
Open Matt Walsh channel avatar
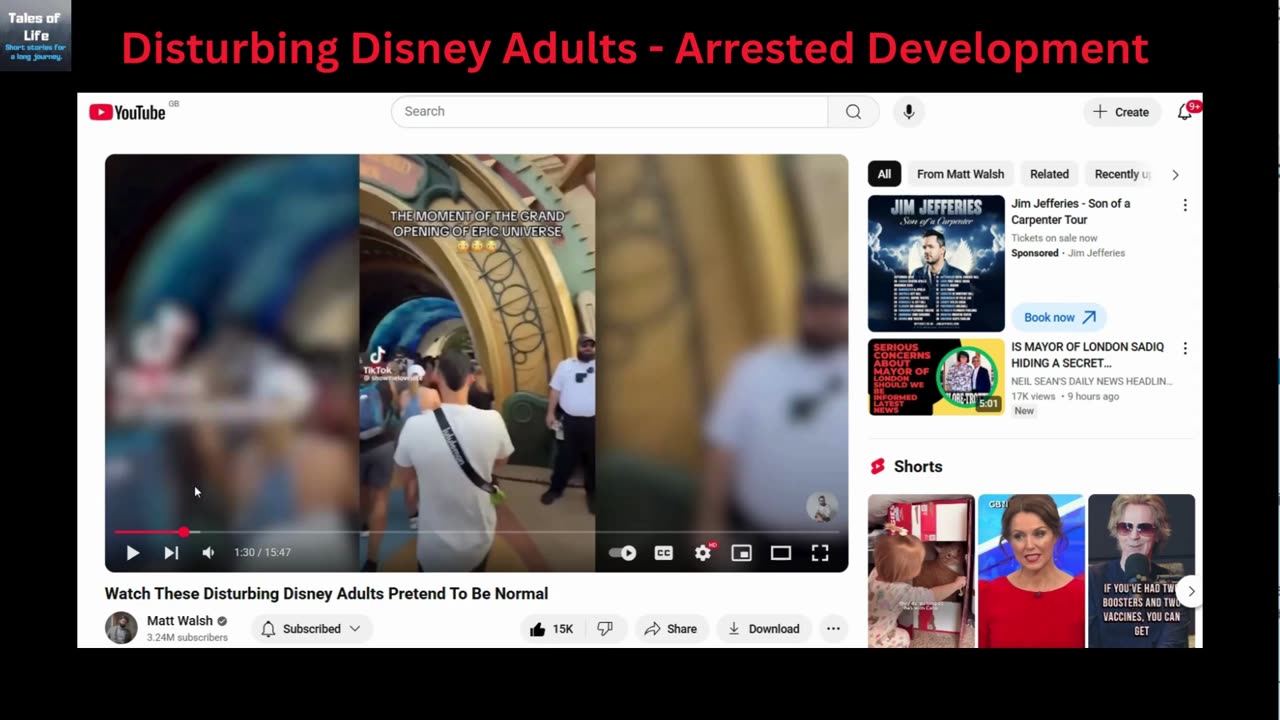121,628
